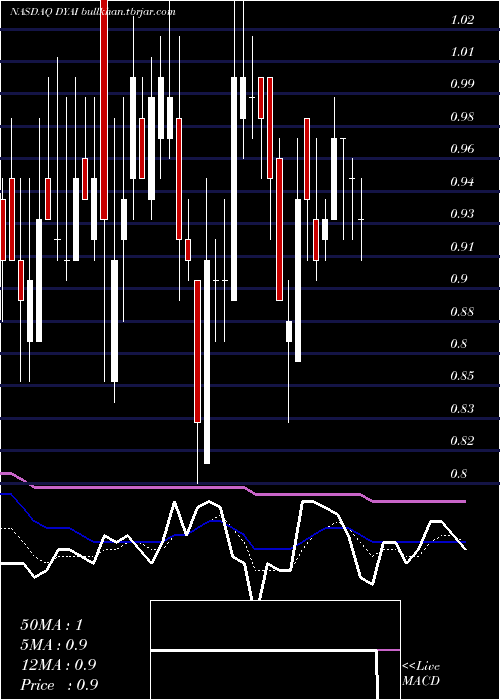Click the 0.82 price axis label
This screenshot has width=500, height=700.
coord(462,441)
